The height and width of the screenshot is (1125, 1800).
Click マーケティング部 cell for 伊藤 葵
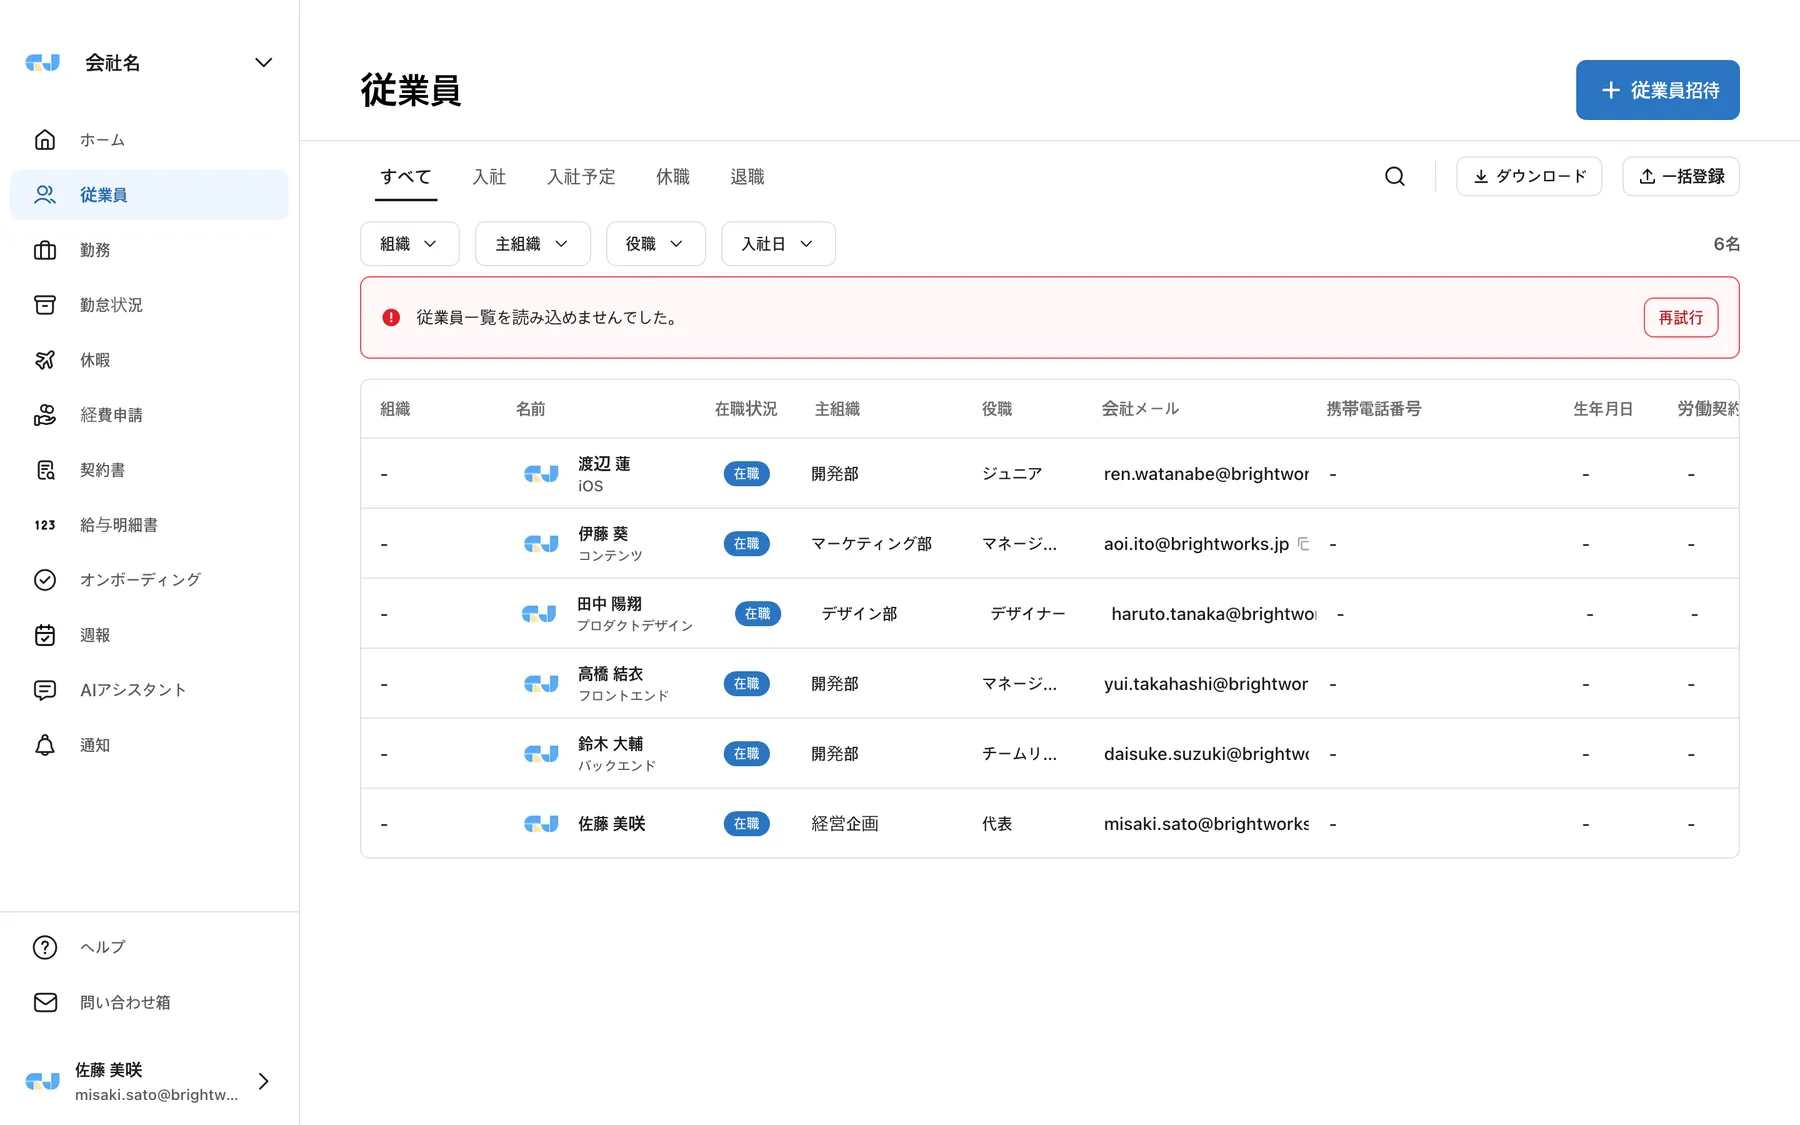click(872, 544)
